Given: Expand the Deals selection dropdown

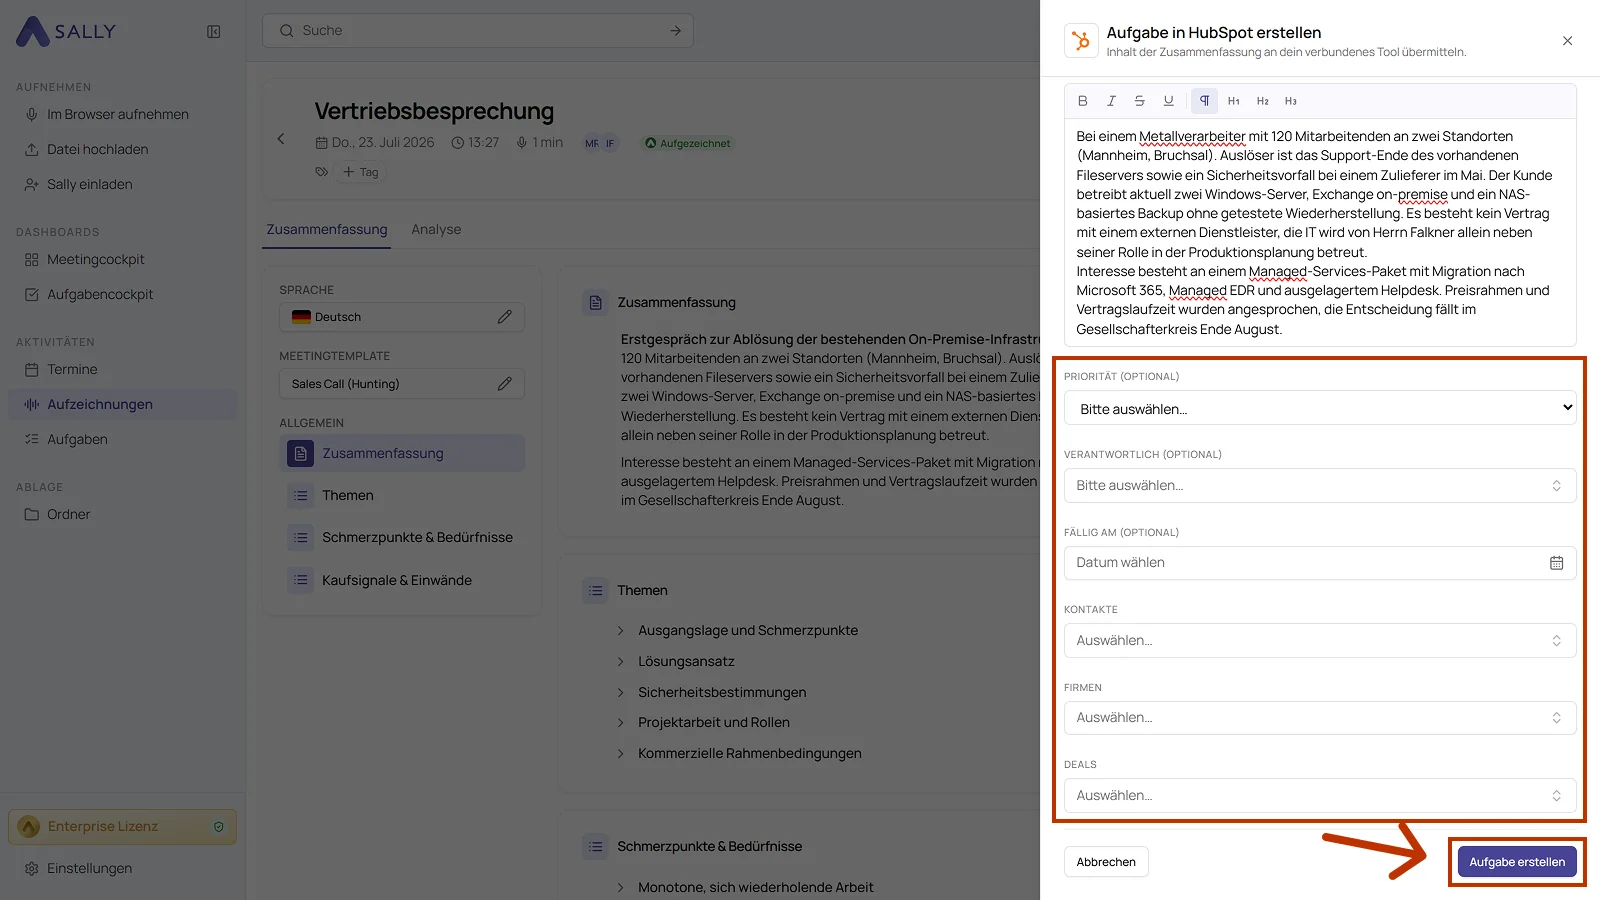Looking at the screenshot, I should [1320, 796].
